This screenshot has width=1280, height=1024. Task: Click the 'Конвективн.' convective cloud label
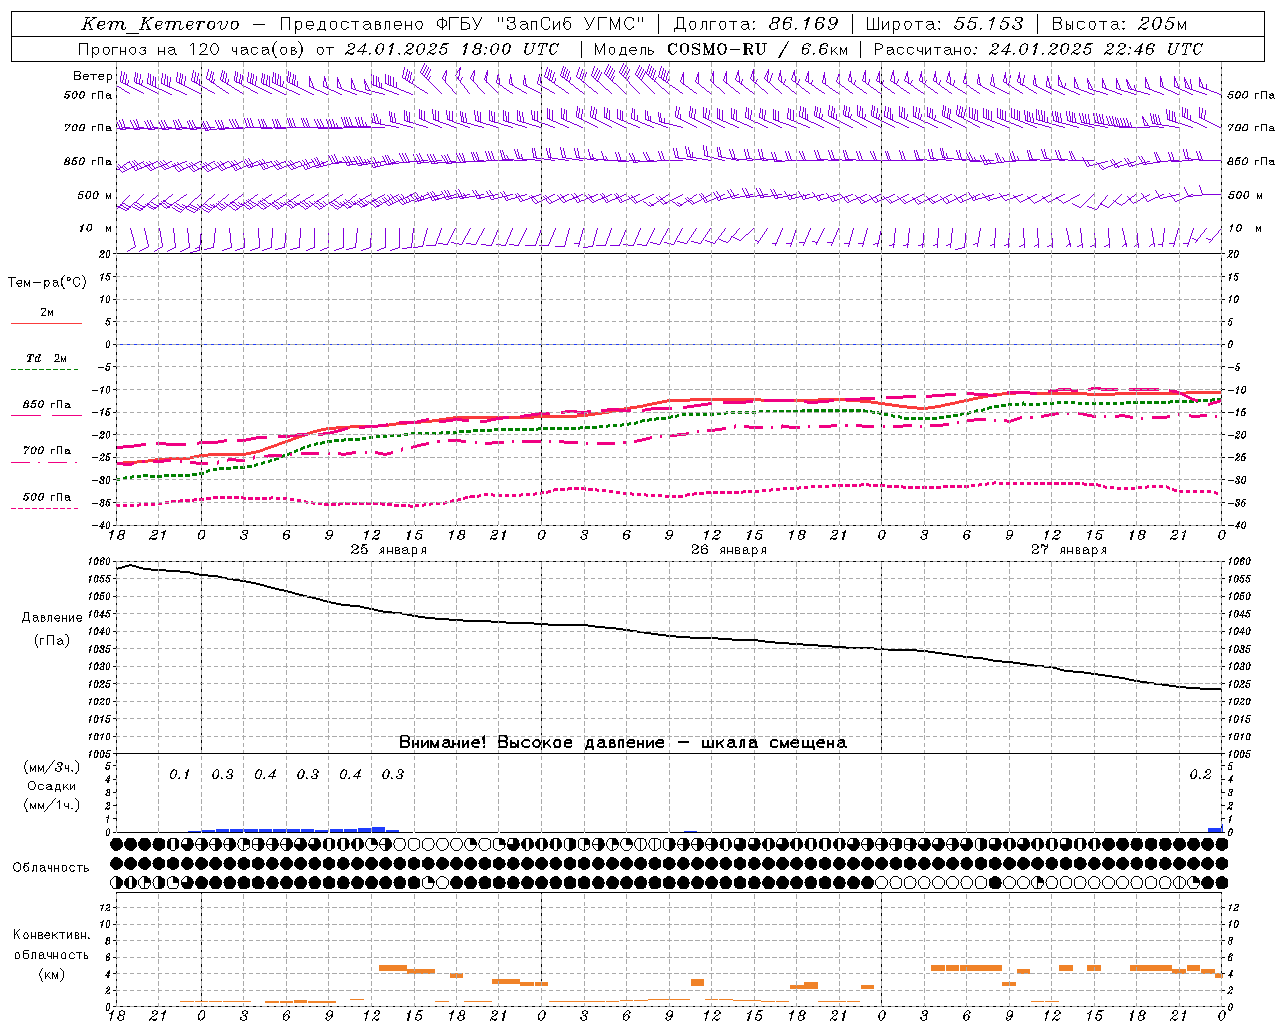point(51,935)
